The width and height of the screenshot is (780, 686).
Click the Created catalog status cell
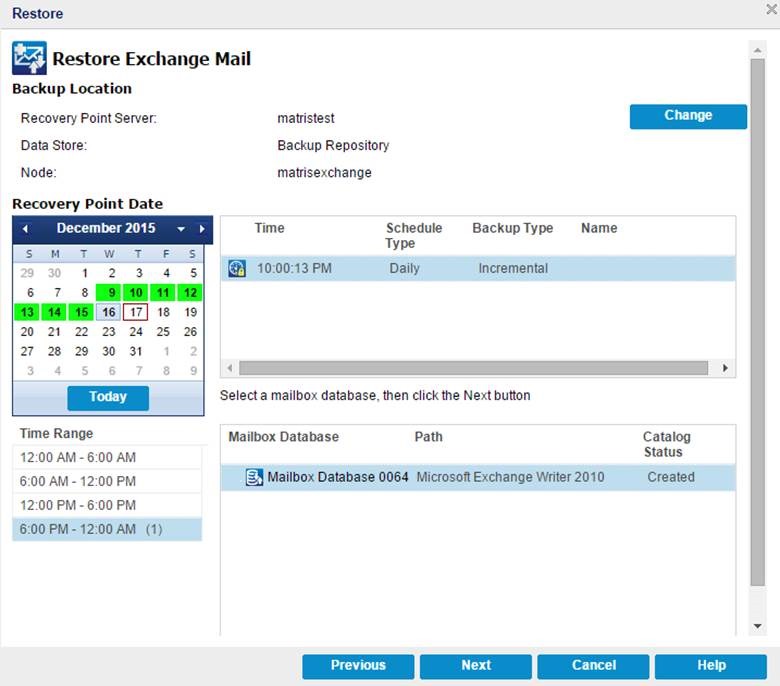(671, 477)
